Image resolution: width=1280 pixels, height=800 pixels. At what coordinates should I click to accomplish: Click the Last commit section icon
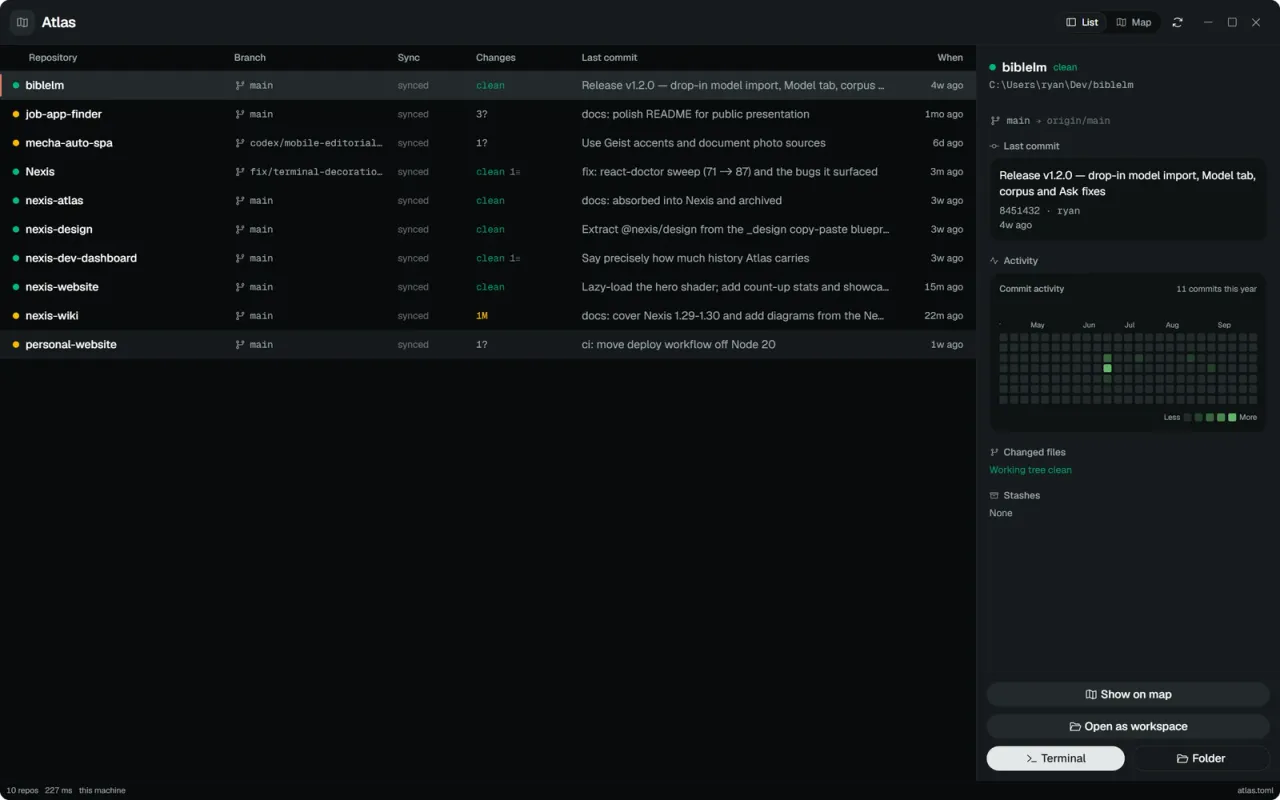[994, 146]
